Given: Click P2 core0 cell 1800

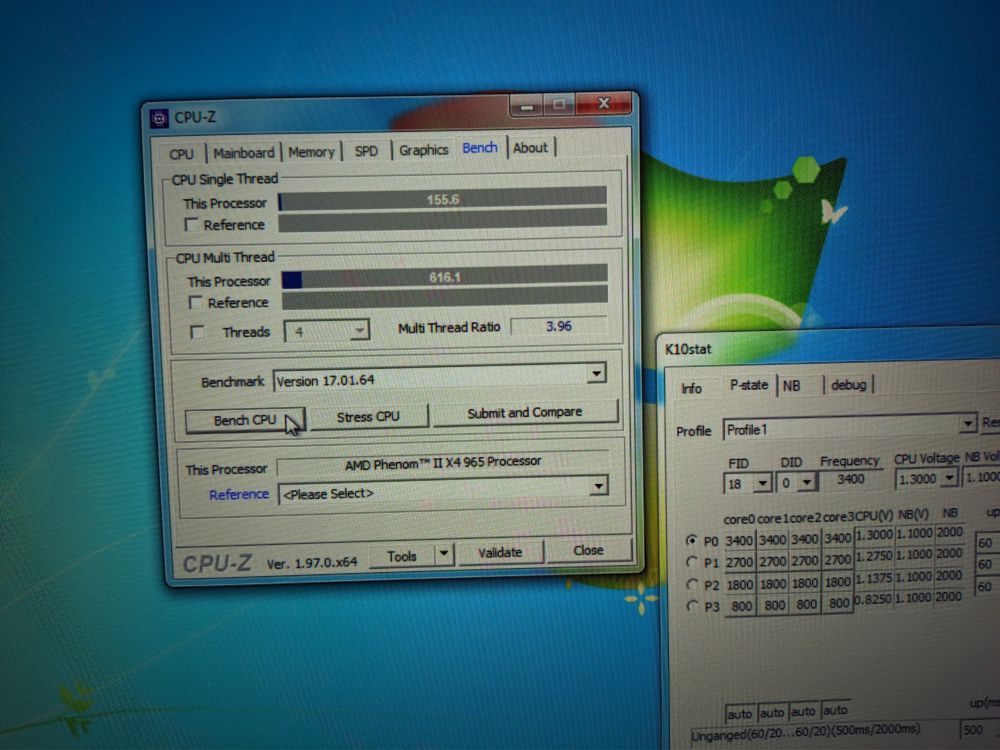Looking at the screenshot, I should point(740,584).
